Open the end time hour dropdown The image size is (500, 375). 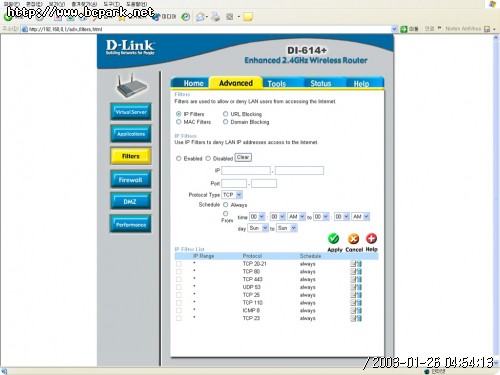(321, 217)
